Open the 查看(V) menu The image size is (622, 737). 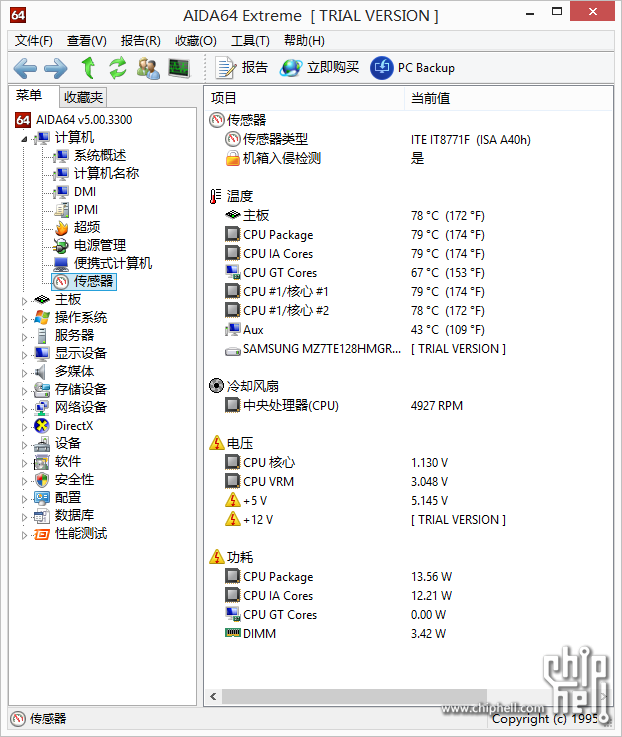tap(87, 41)
